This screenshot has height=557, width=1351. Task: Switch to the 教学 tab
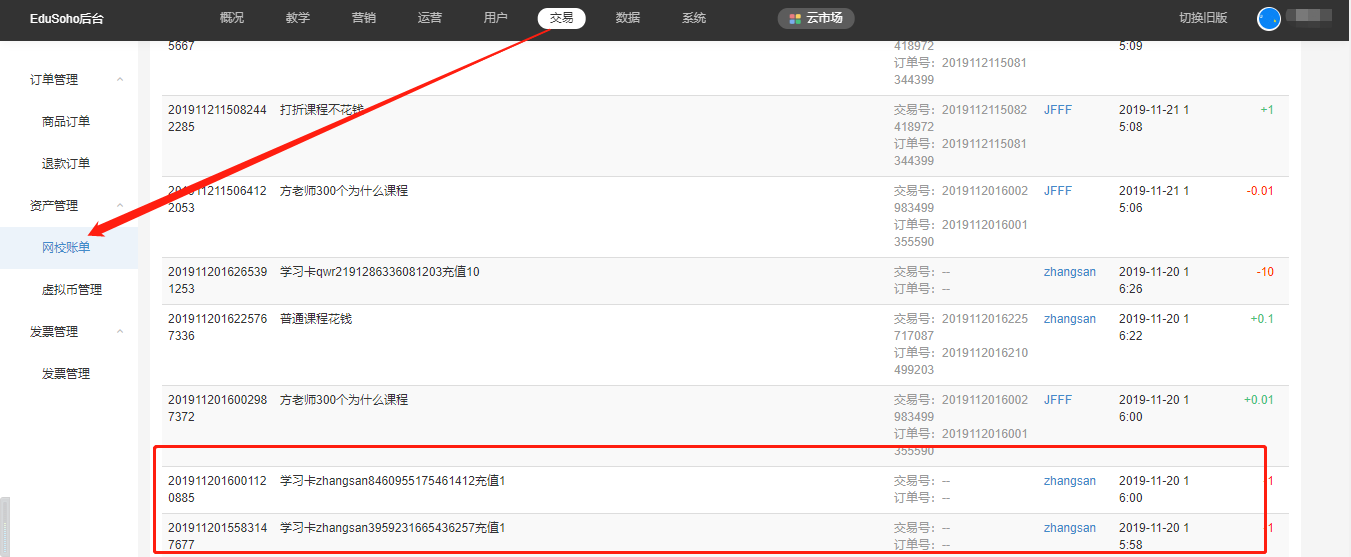[x=297, y=18]
